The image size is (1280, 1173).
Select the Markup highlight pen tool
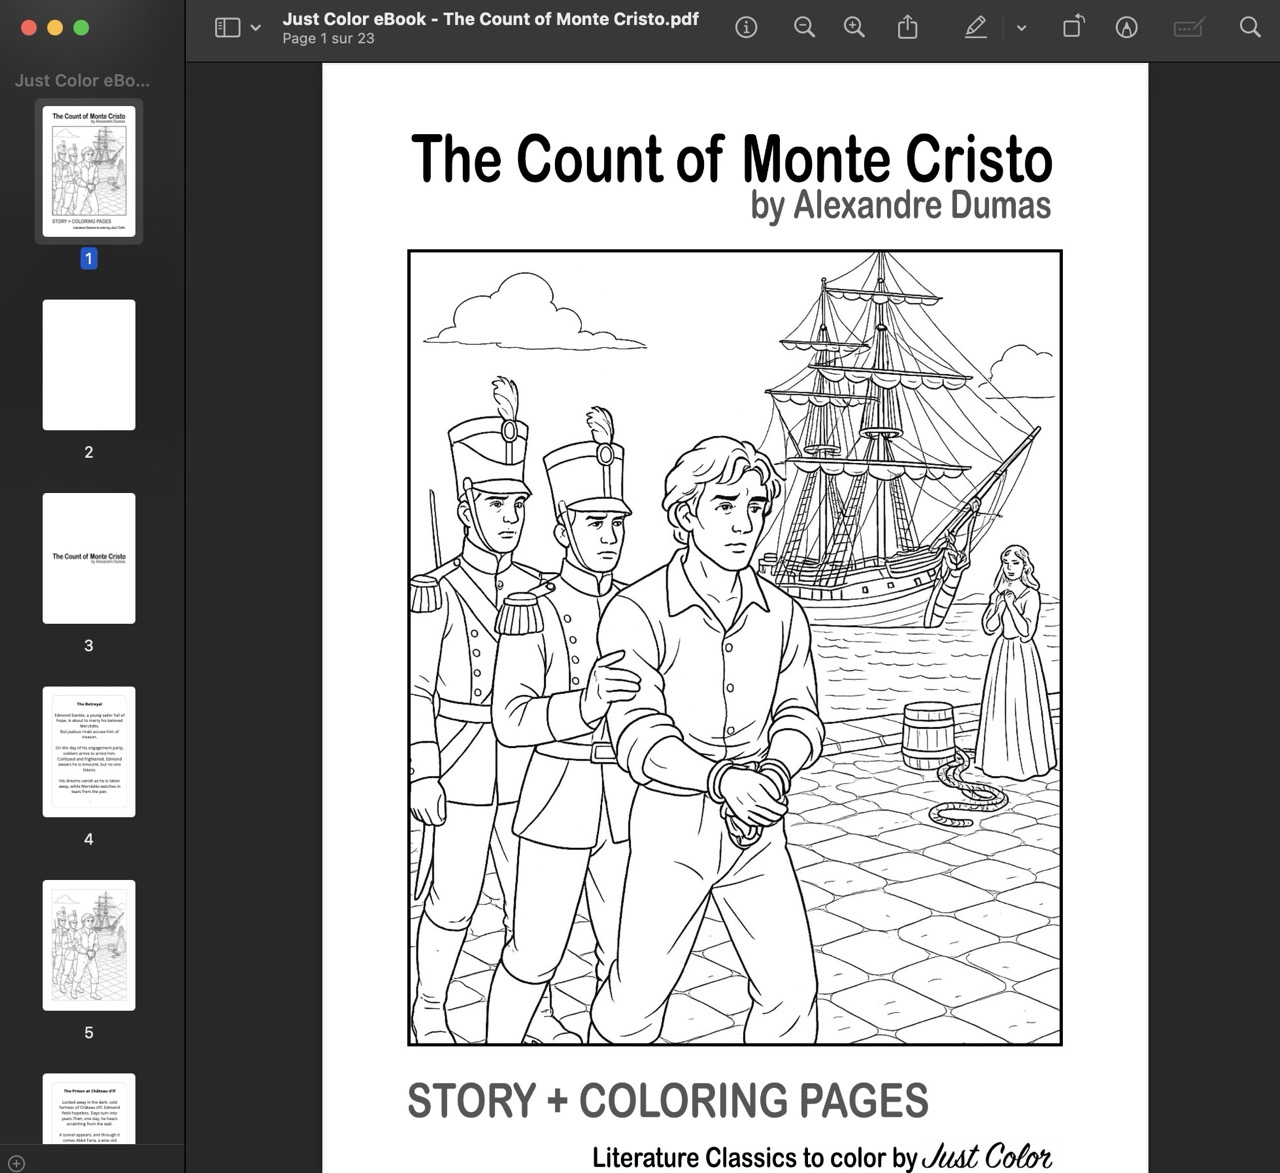(976, 28)
